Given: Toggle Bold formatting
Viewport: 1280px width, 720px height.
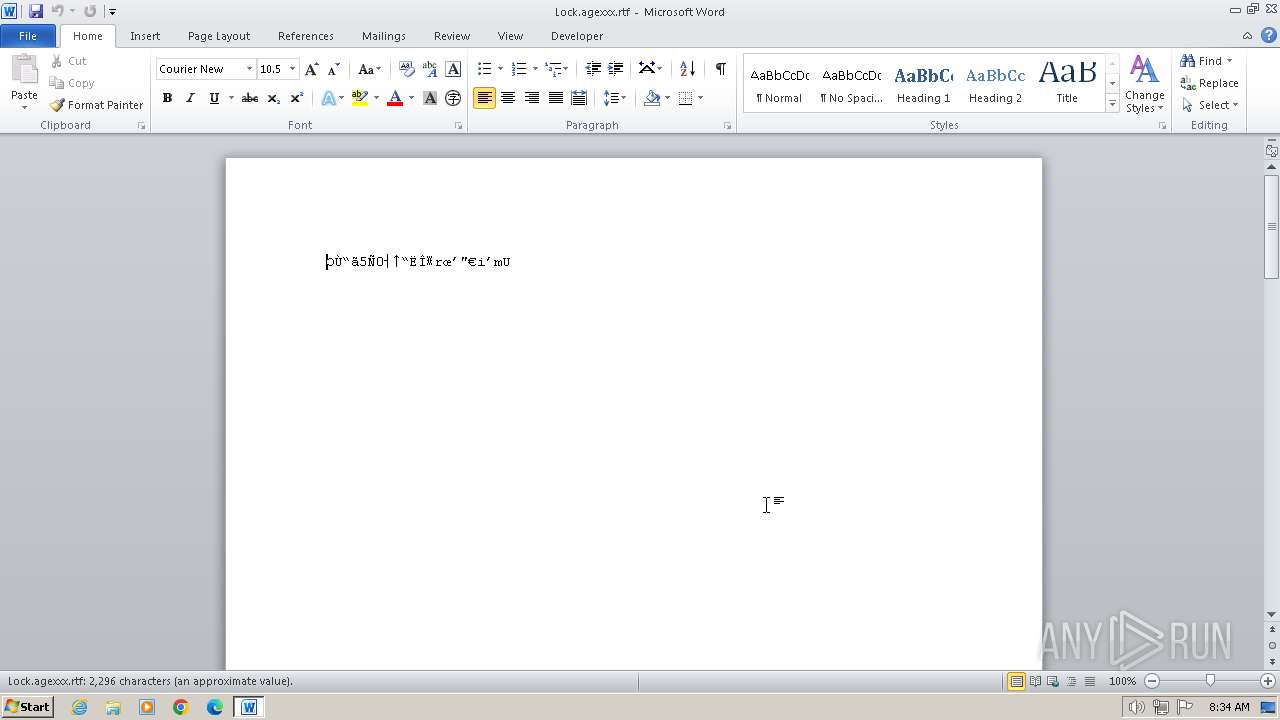Looking at the screenshot, I should [x=167, y=98].
